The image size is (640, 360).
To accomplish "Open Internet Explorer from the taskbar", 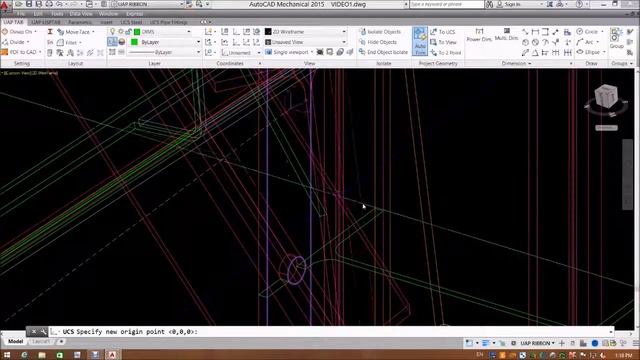I will coord(24,355).
